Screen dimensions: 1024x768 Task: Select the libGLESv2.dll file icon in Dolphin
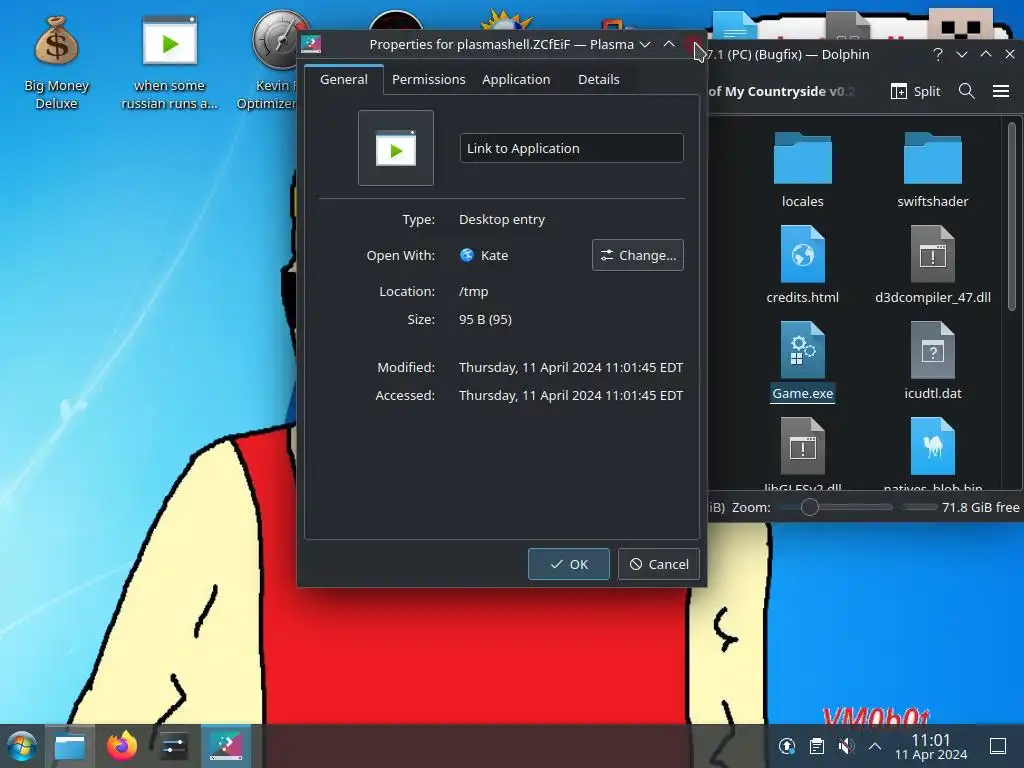coord(802,448)
